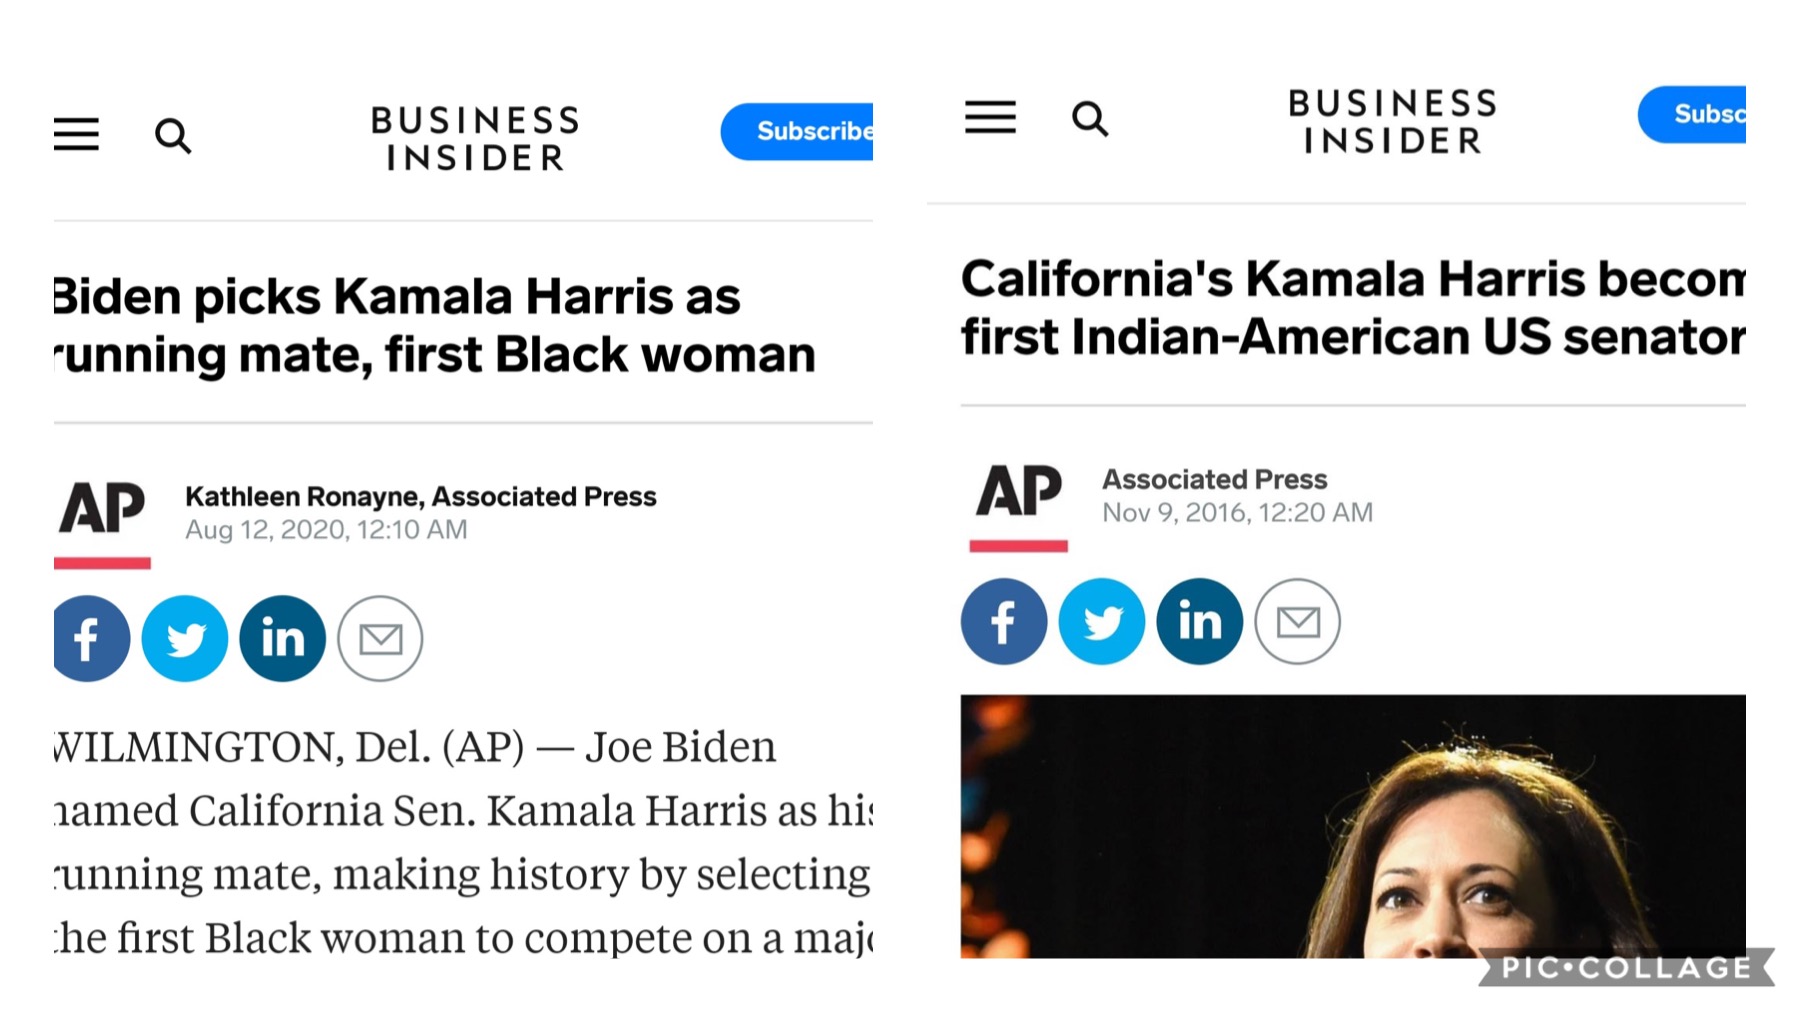Open the Kamala Harris article photo

1352,825
